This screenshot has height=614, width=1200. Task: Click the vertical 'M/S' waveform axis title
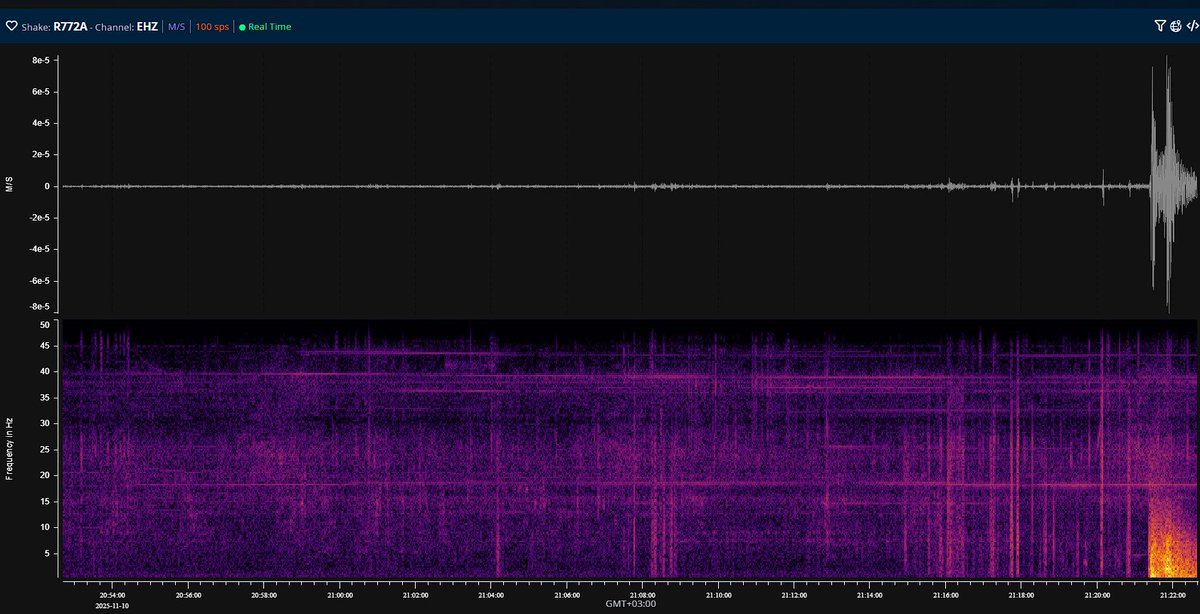pos(10,184)
